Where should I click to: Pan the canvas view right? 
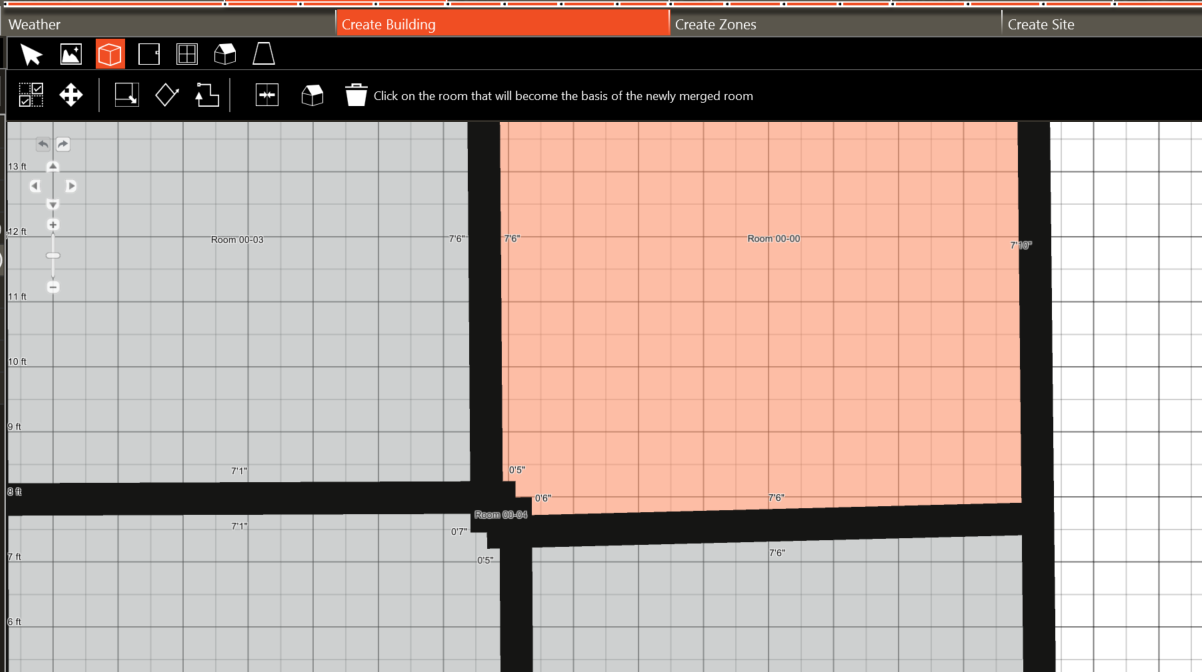(71, 186)
